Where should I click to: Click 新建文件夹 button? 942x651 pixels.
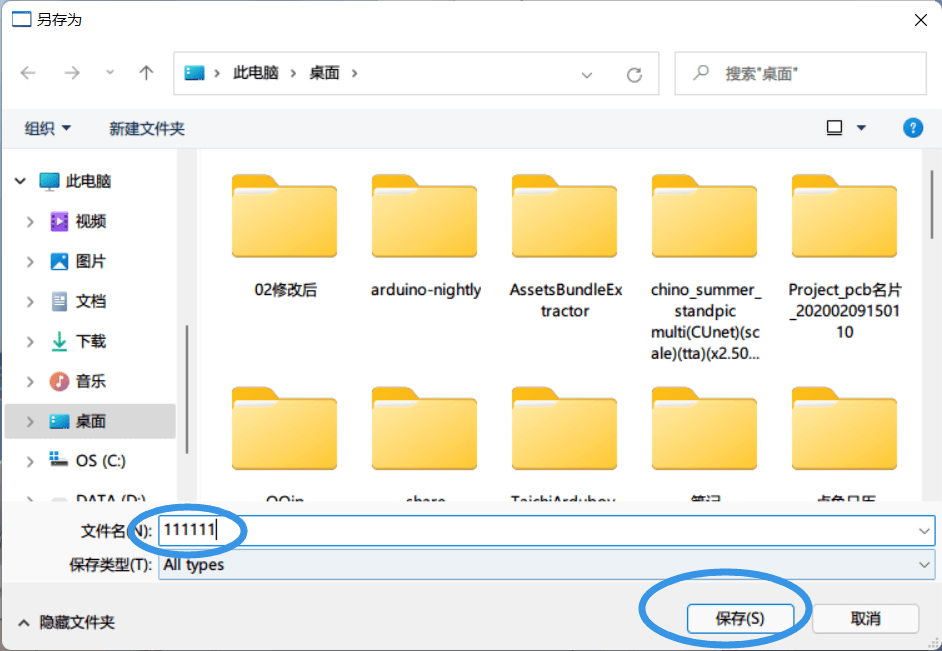click(x=147, y=129)
